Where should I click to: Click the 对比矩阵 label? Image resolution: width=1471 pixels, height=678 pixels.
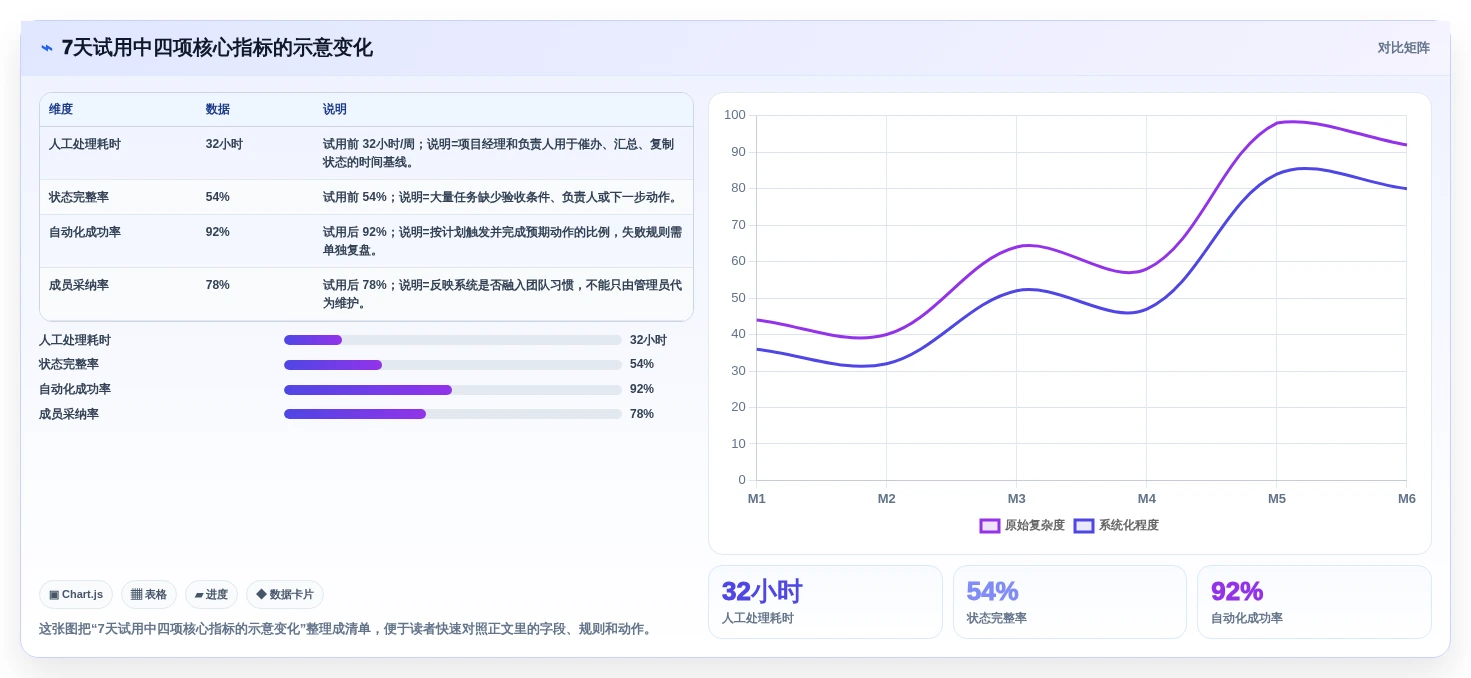(1403, 48)
